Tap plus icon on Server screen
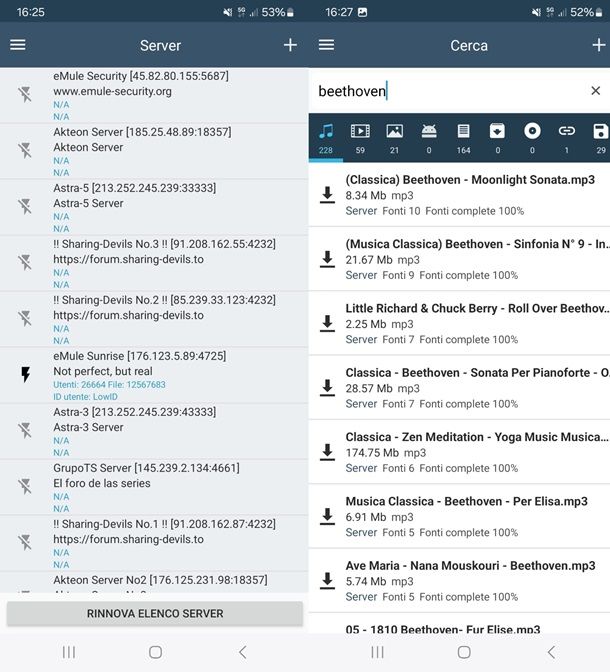 (290, 45)
